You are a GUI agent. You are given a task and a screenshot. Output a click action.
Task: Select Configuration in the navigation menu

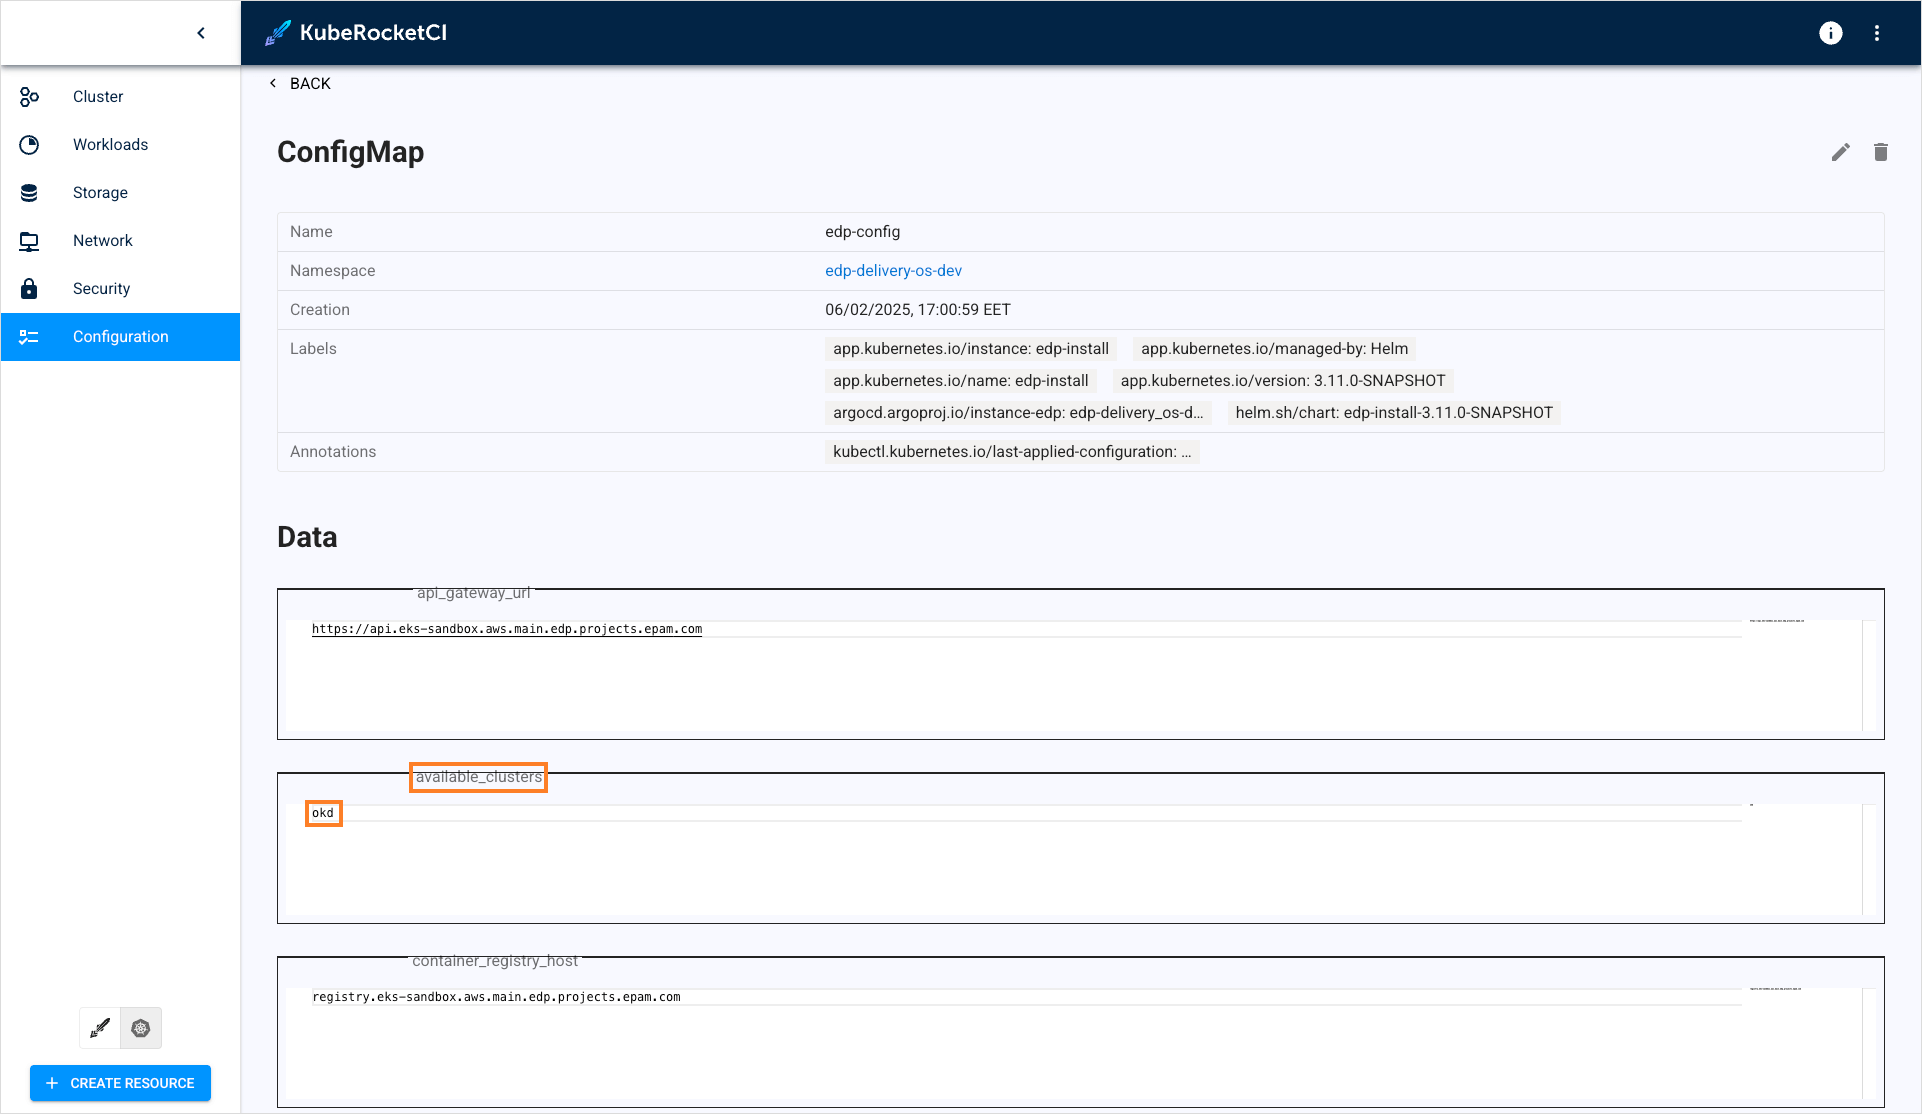coord(121,337)
